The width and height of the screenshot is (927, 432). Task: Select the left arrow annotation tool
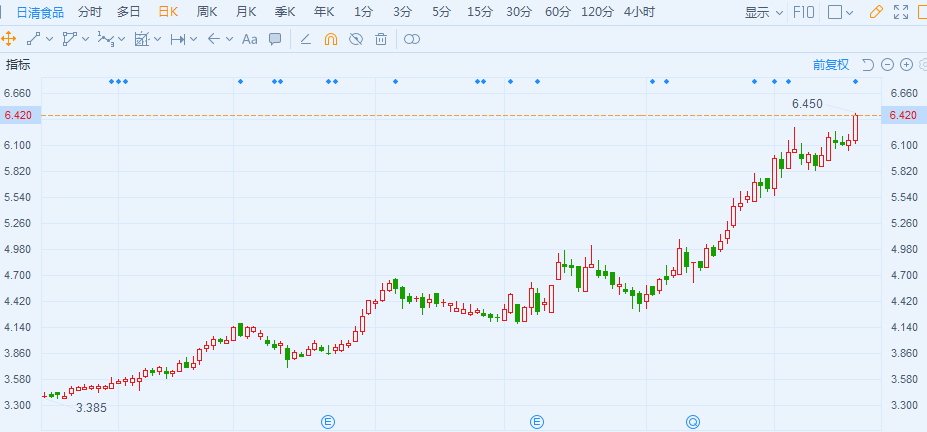point(213,39)
